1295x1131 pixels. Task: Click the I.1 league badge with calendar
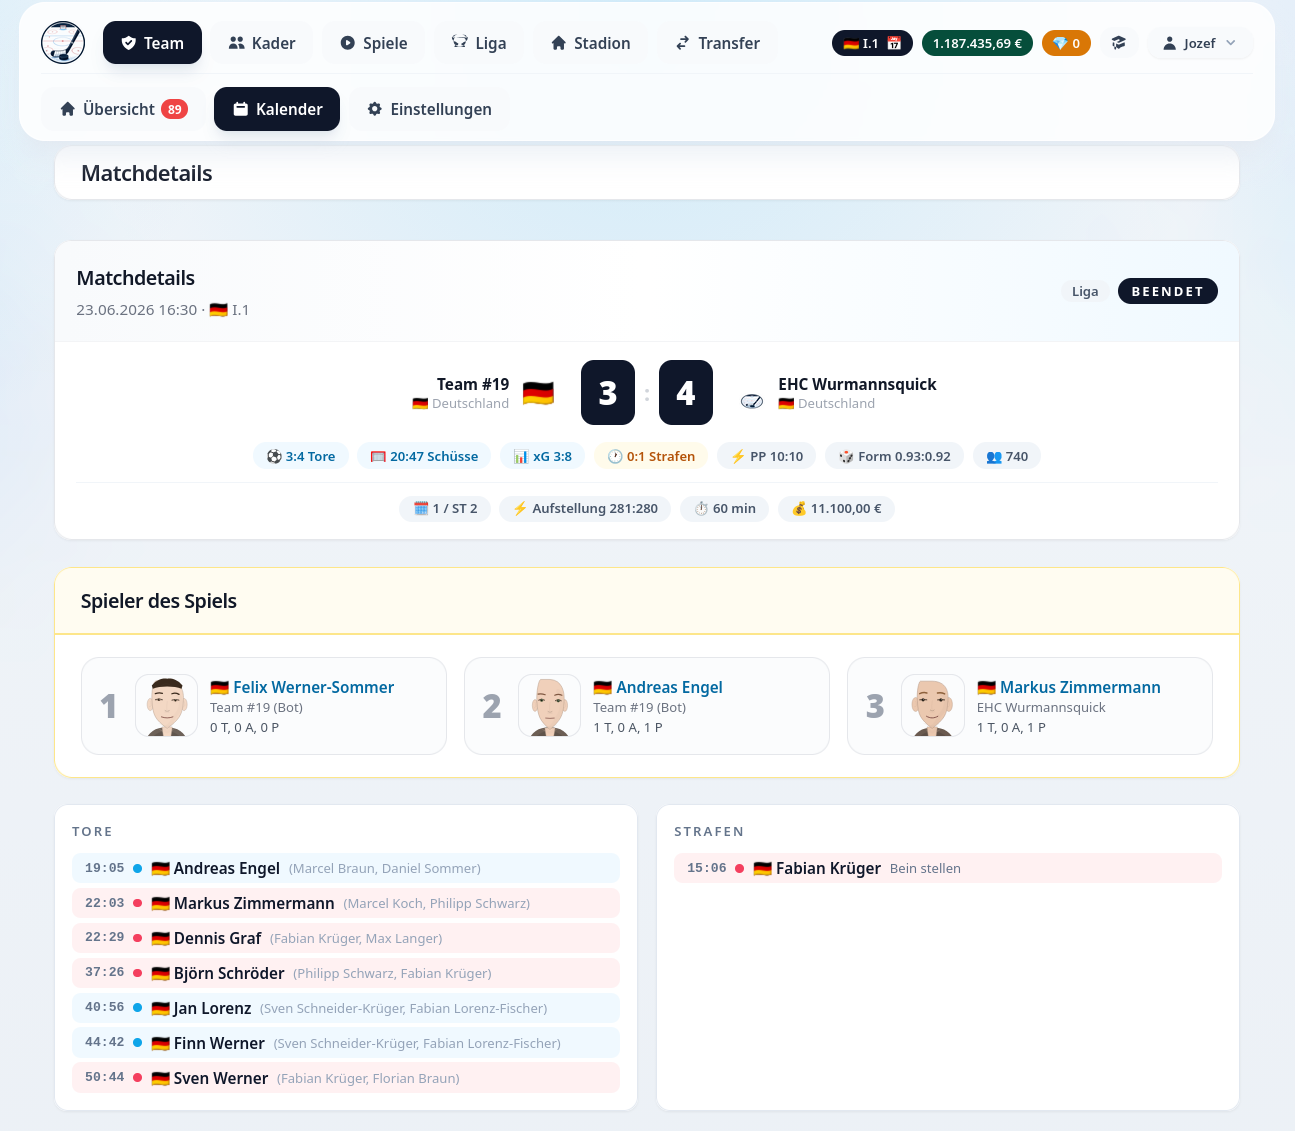tap(872, 43)
